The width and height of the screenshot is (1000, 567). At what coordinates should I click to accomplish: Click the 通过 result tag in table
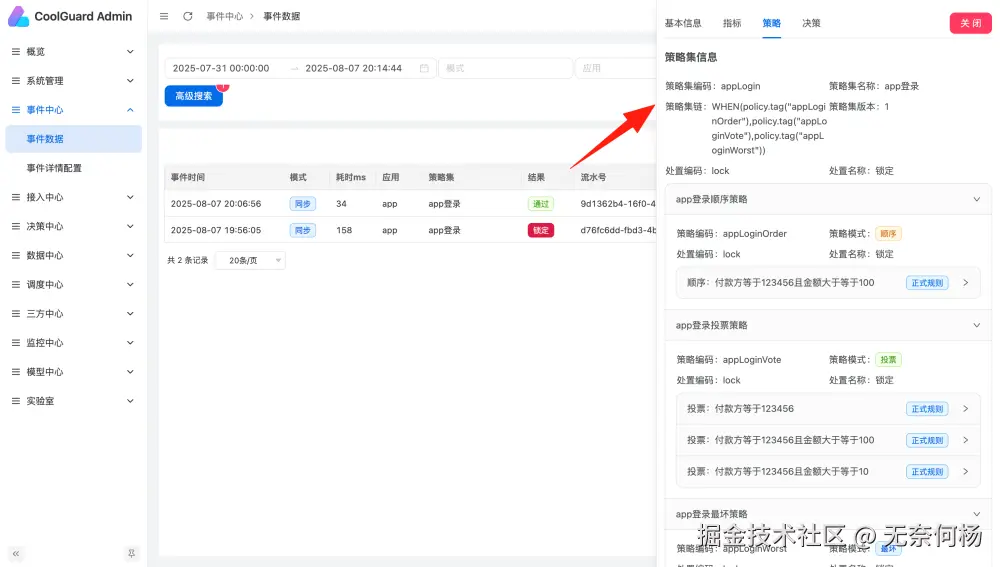[541, 204]
